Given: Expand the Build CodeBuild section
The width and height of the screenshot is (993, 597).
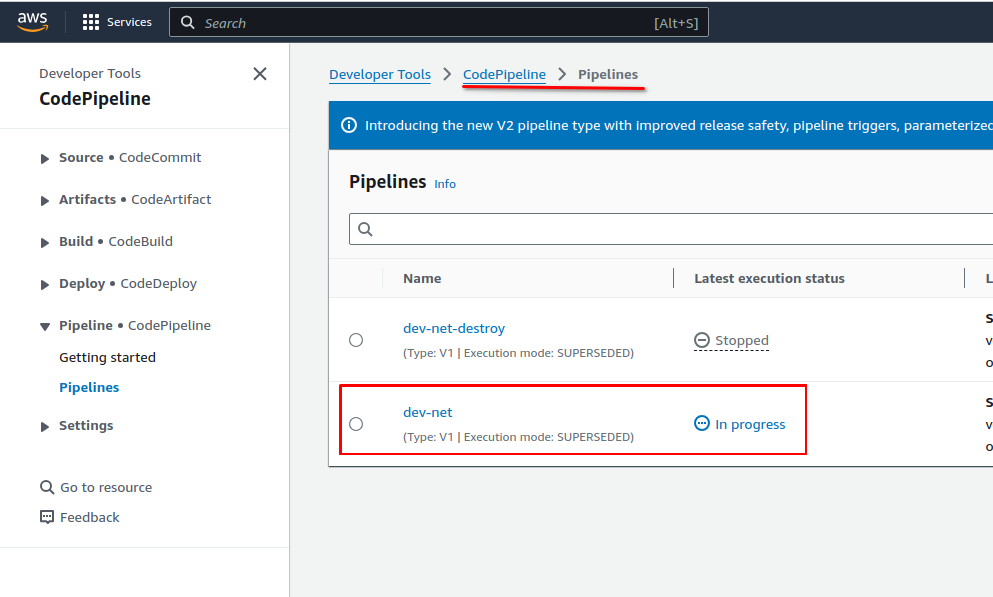Looking at the screenshot, I should click(x=44, y=242).
